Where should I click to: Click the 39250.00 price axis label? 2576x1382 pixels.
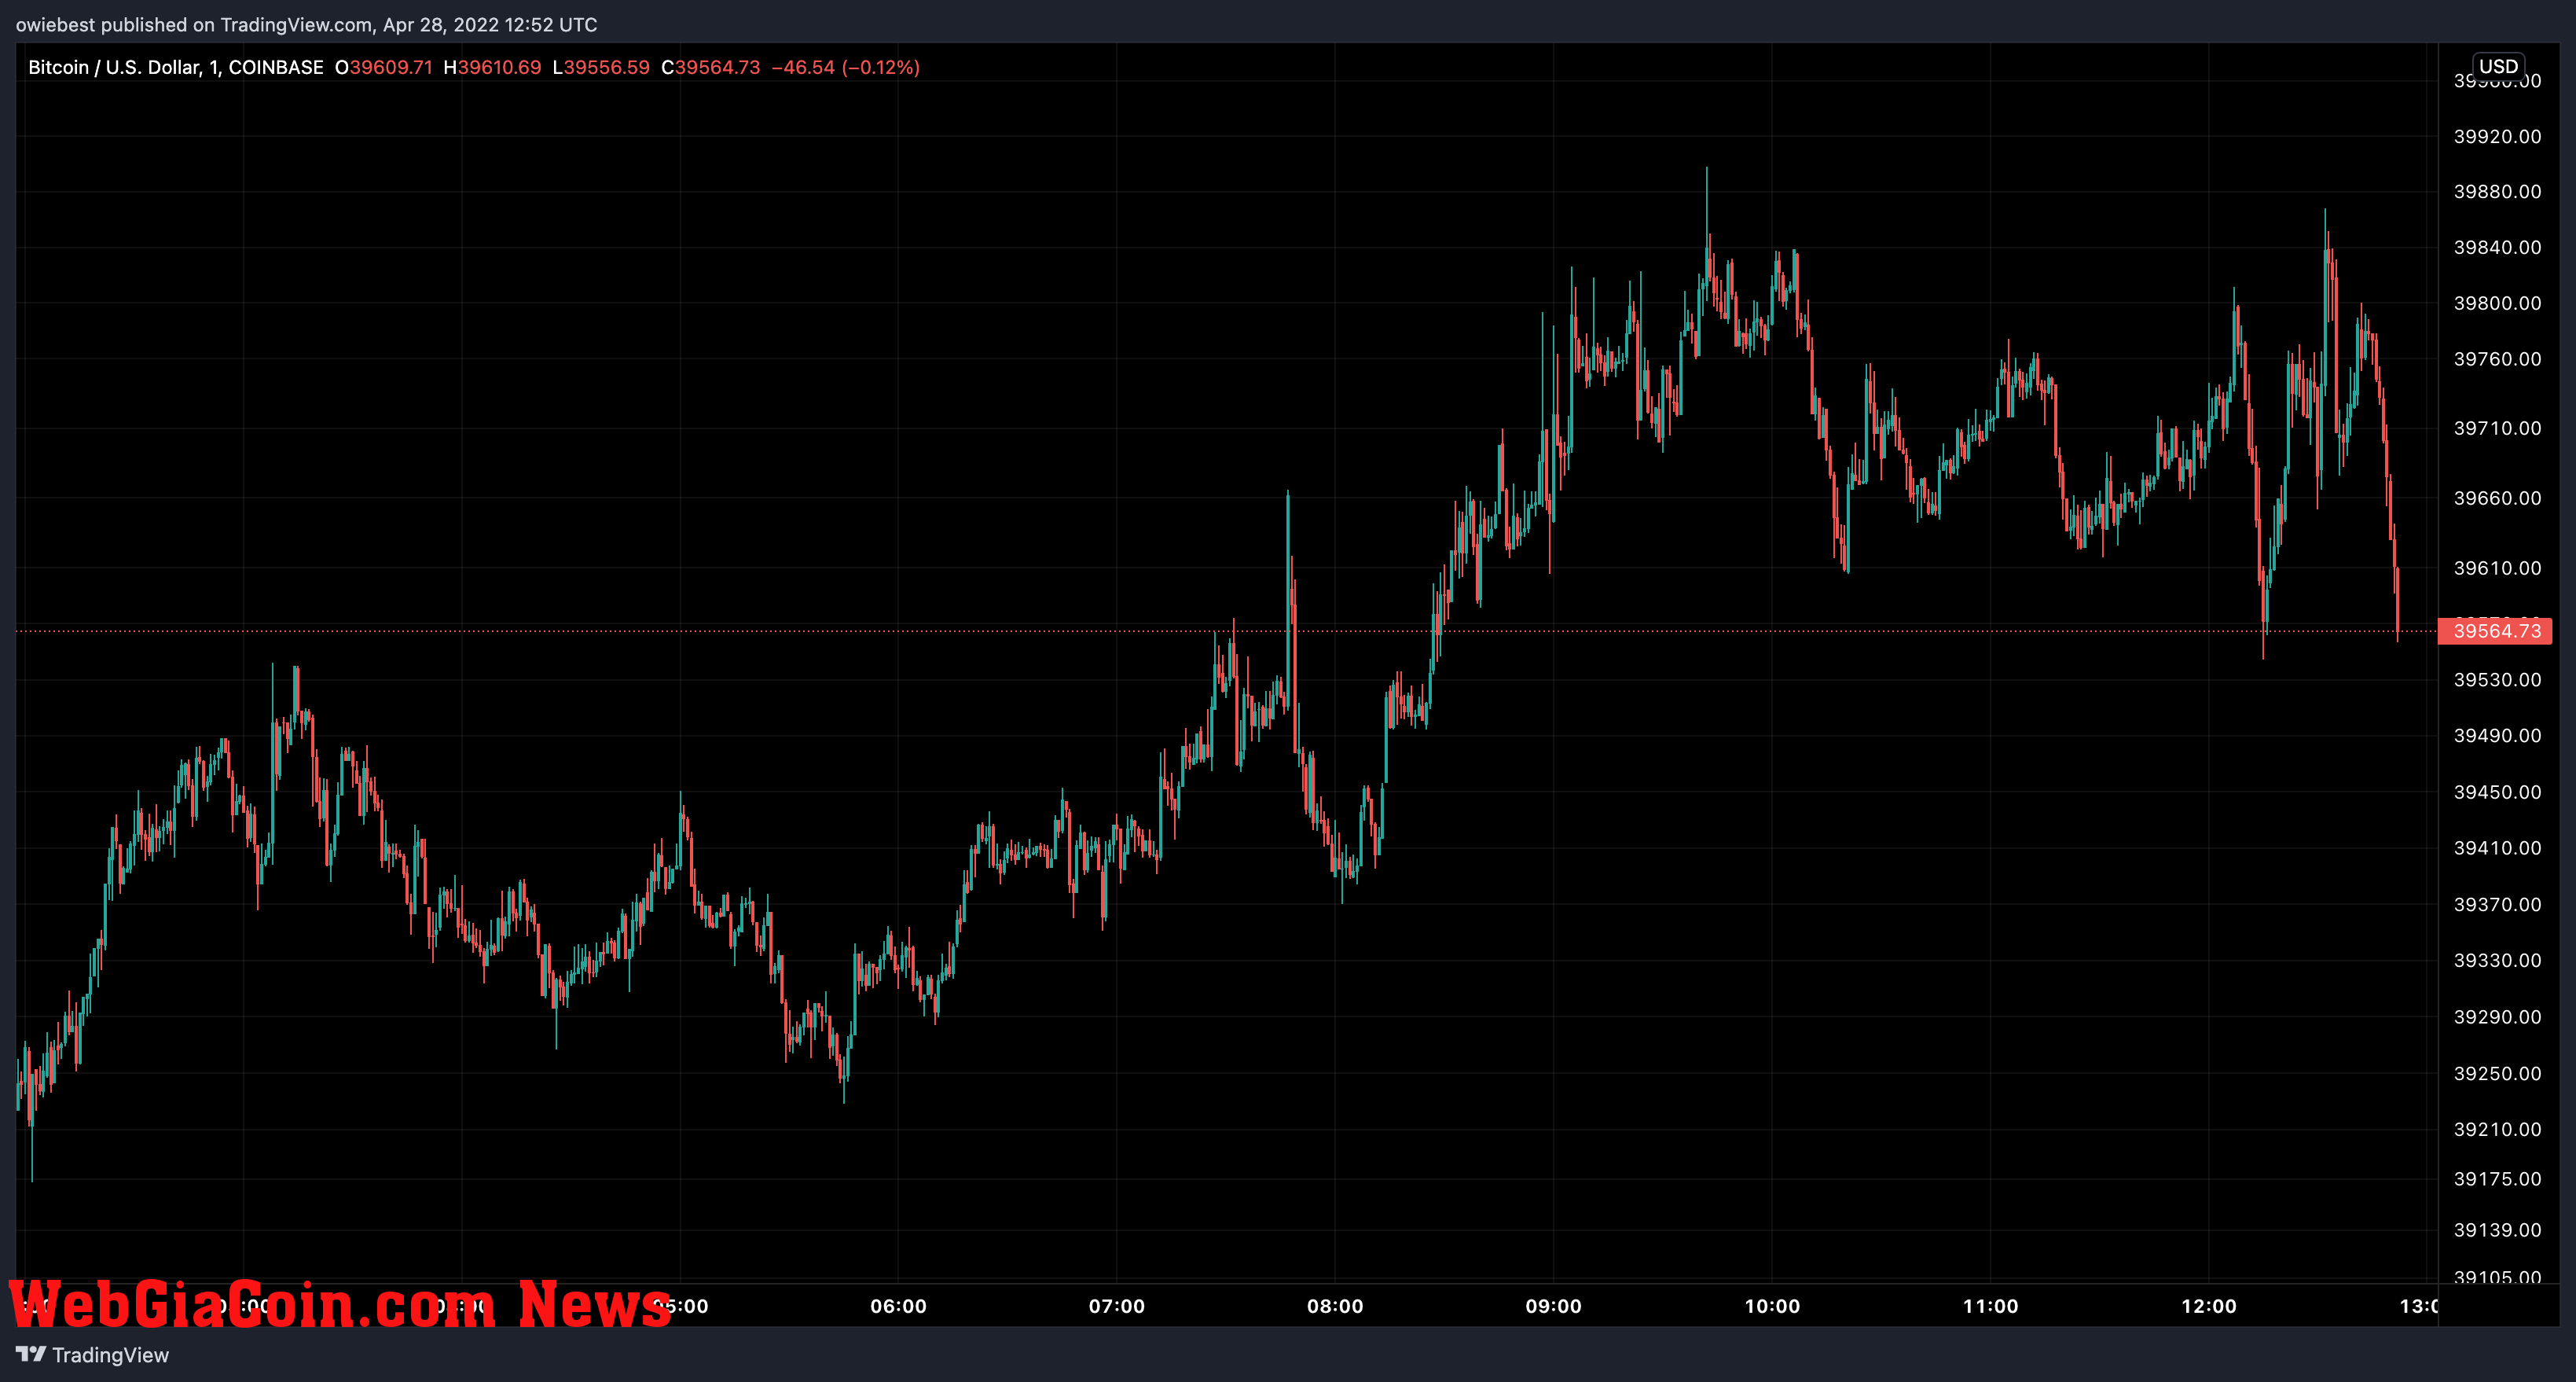(2497, 1073)
